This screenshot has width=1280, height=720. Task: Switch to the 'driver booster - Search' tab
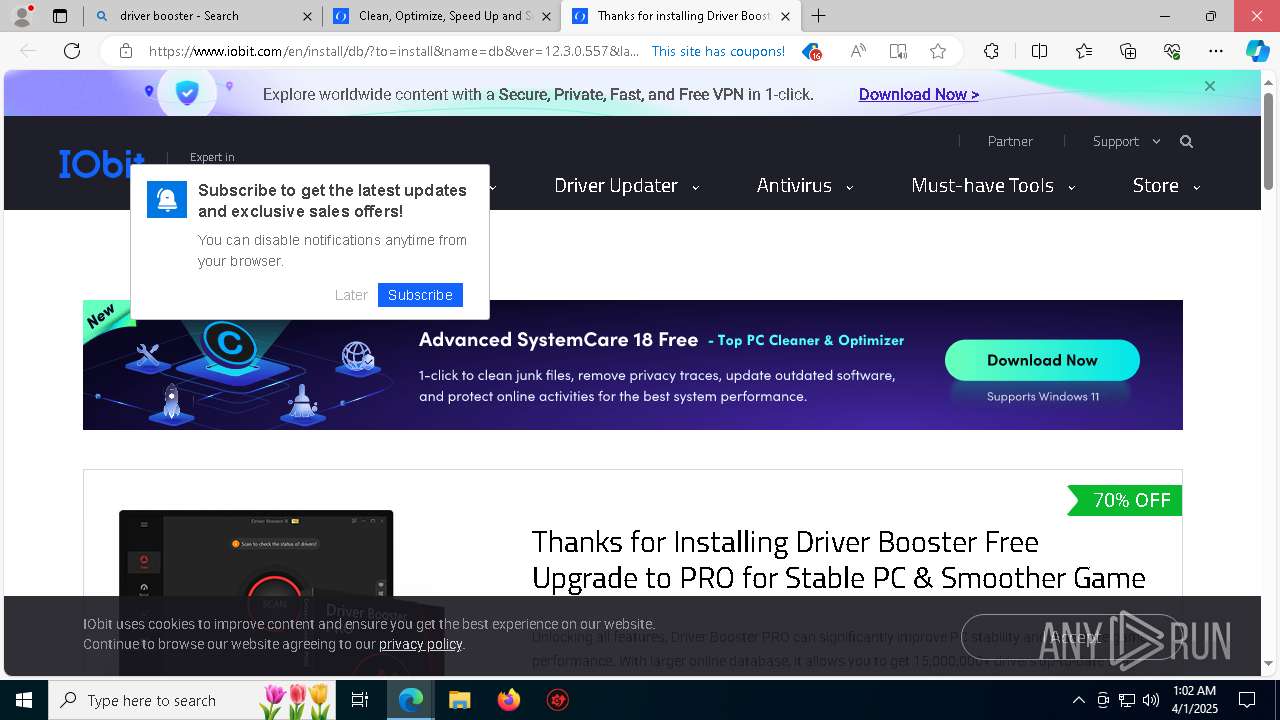point(202,16)
